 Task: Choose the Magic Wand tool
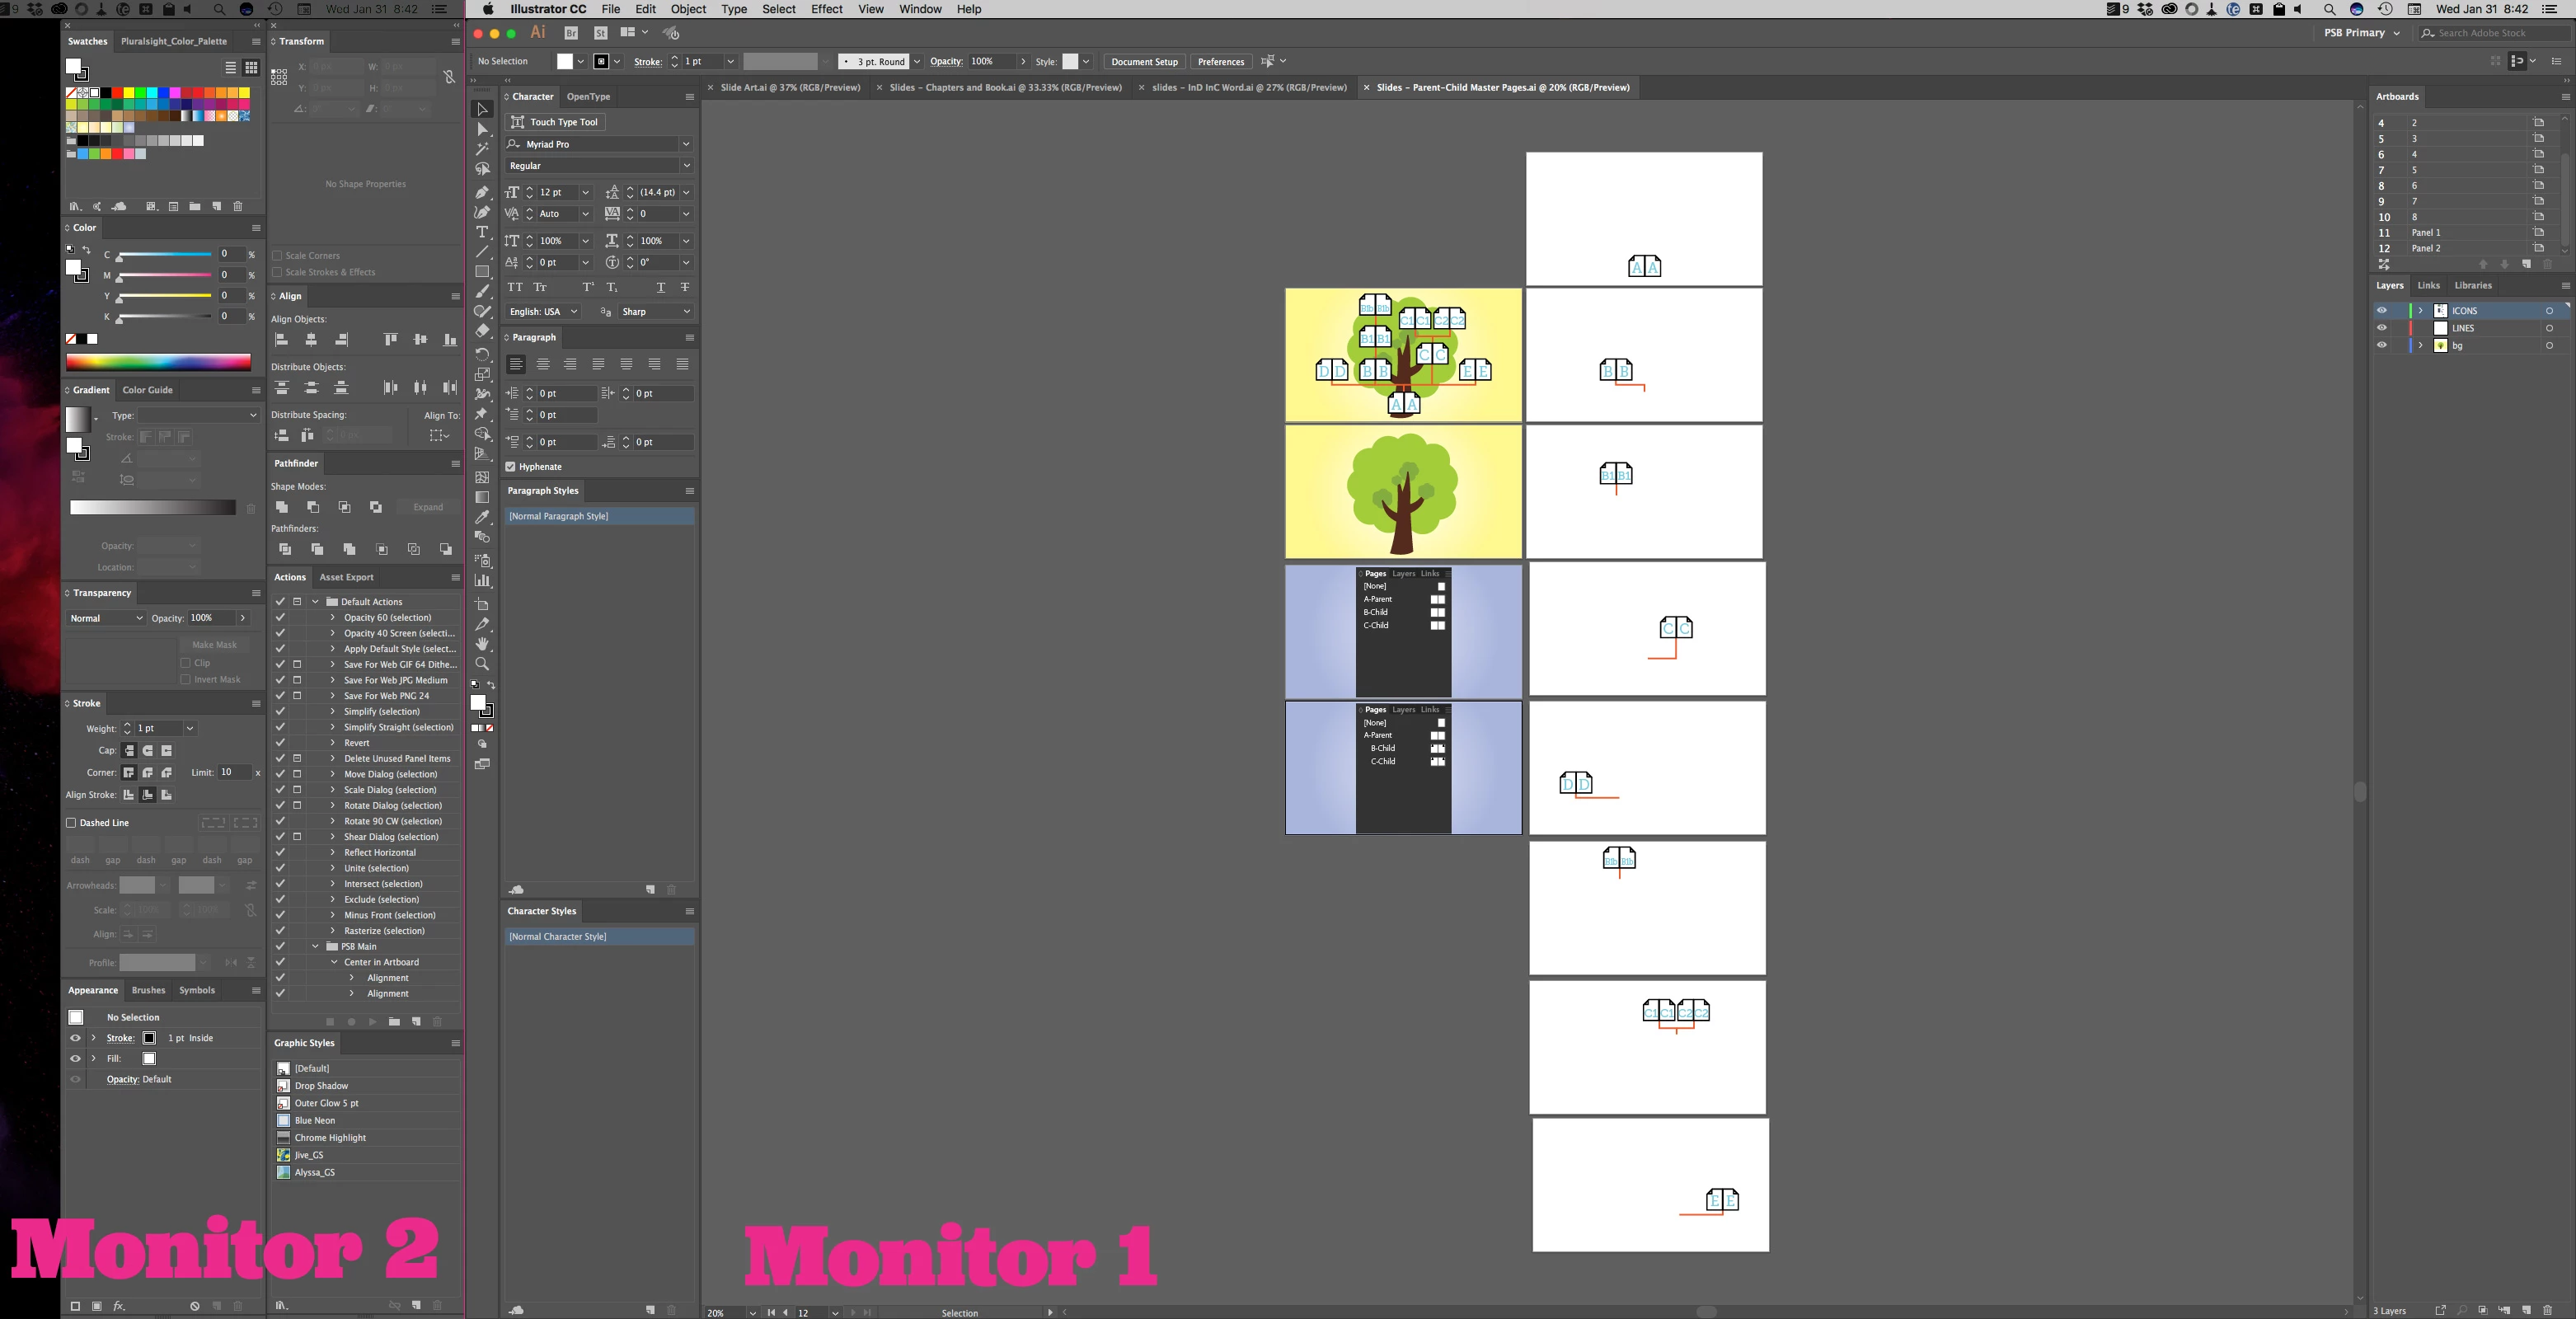click(x=482, y=149)
